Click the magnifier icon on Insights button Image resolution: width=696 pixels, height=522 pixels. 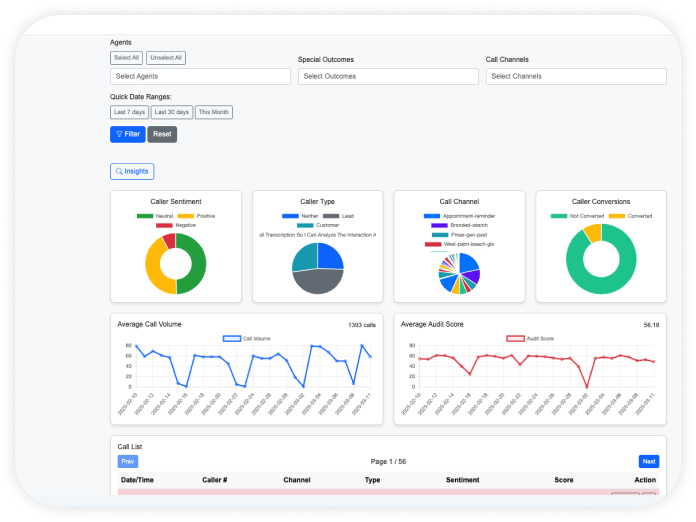120,172
